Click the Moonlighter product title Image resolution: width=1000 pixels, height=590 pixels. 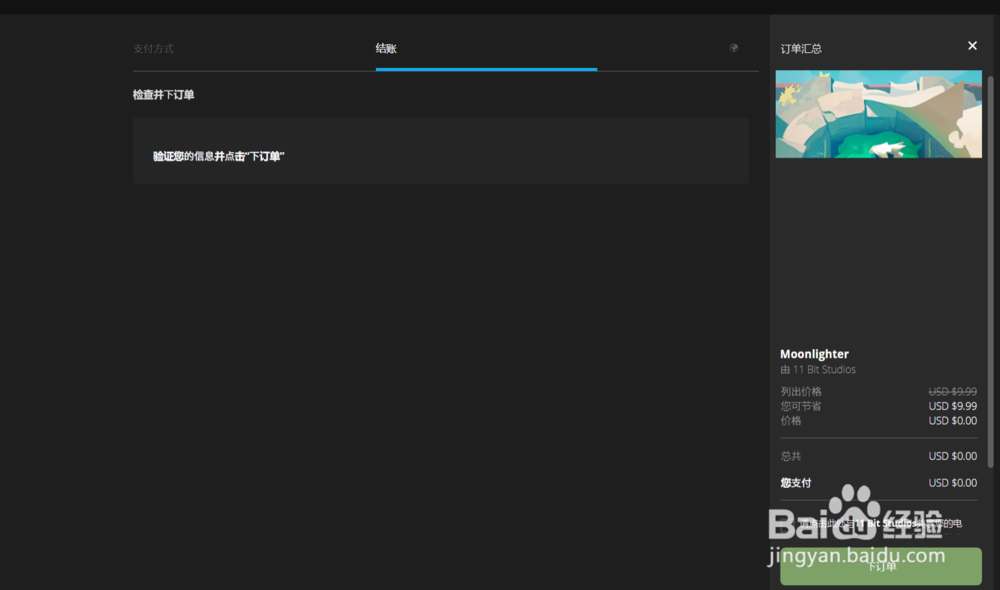(x=814, y=354)
